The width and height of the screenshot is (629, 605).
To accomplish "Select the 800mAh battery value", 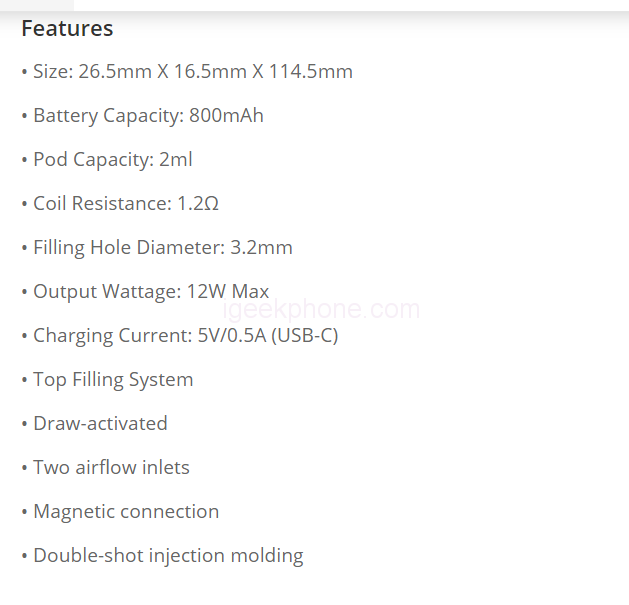I will coord(226,116).
